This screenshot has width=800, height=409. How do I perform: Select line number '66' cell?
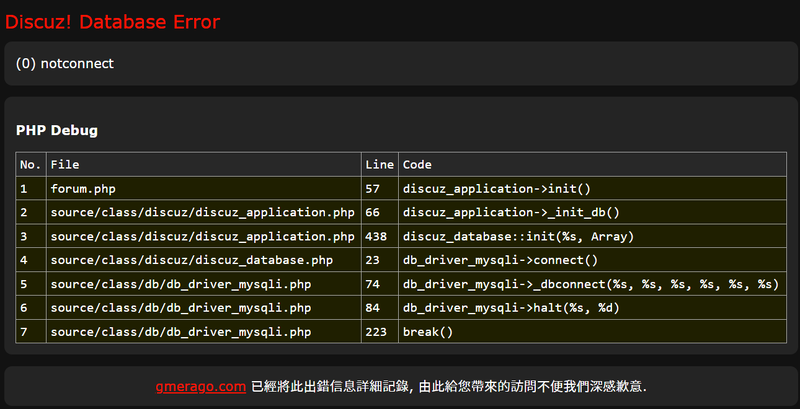tap(380, 212)
